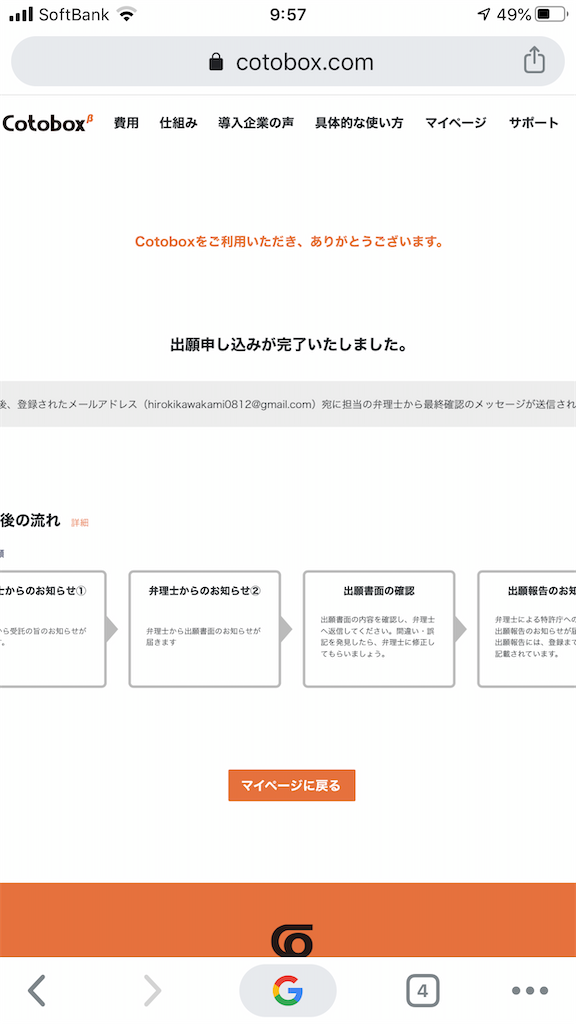Tap the 出願申し込みが完了いたしました。 heading
Screen dimensions: 576x1024
289,345
